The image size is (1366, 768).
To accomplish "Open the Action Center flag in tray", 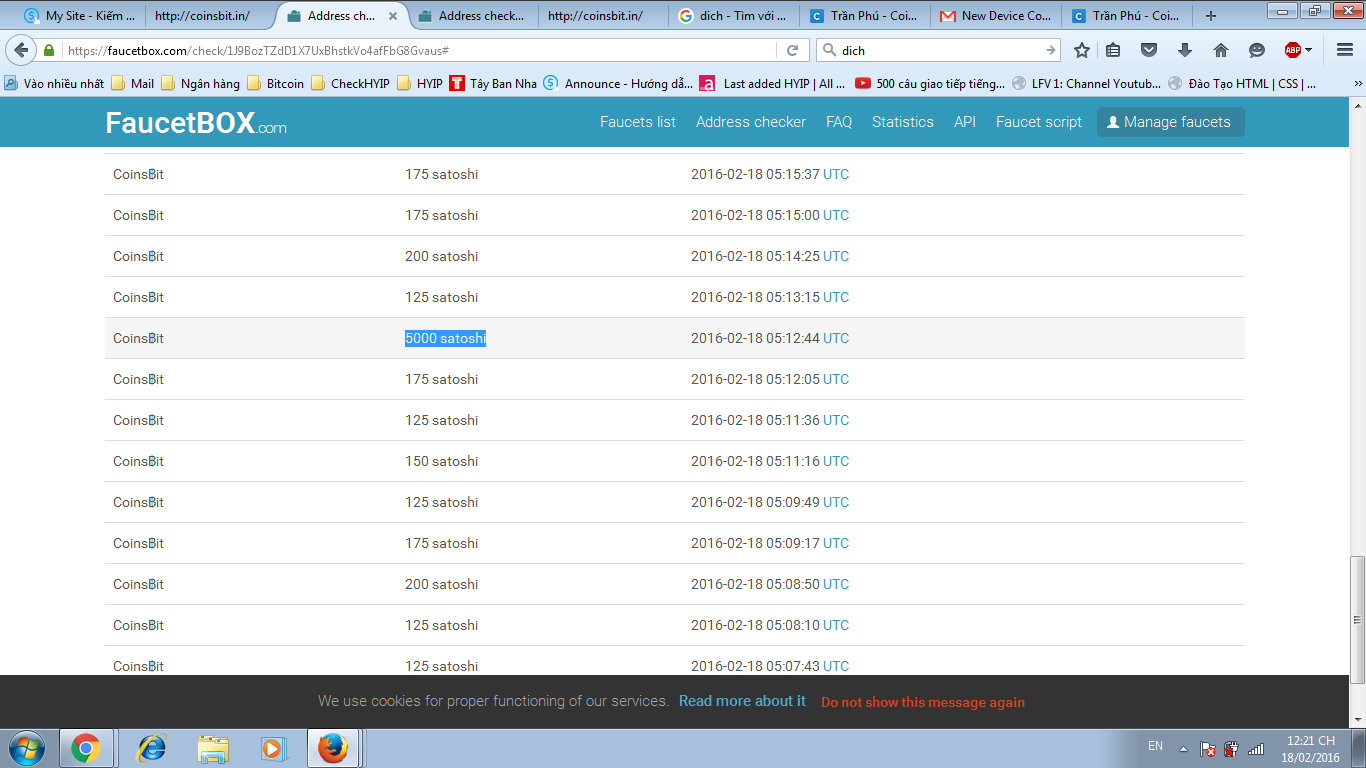I will (x=1208, y=748).
